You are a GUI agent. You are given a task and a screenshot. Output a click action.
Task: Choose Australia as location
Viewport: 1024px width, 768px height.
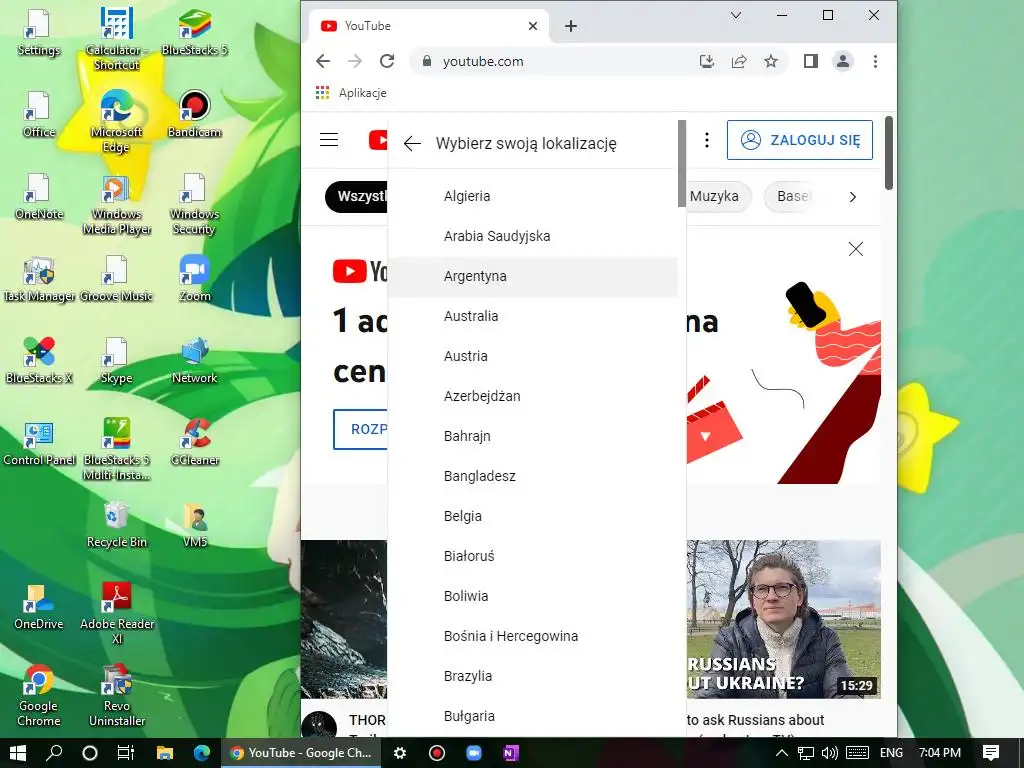533,316
